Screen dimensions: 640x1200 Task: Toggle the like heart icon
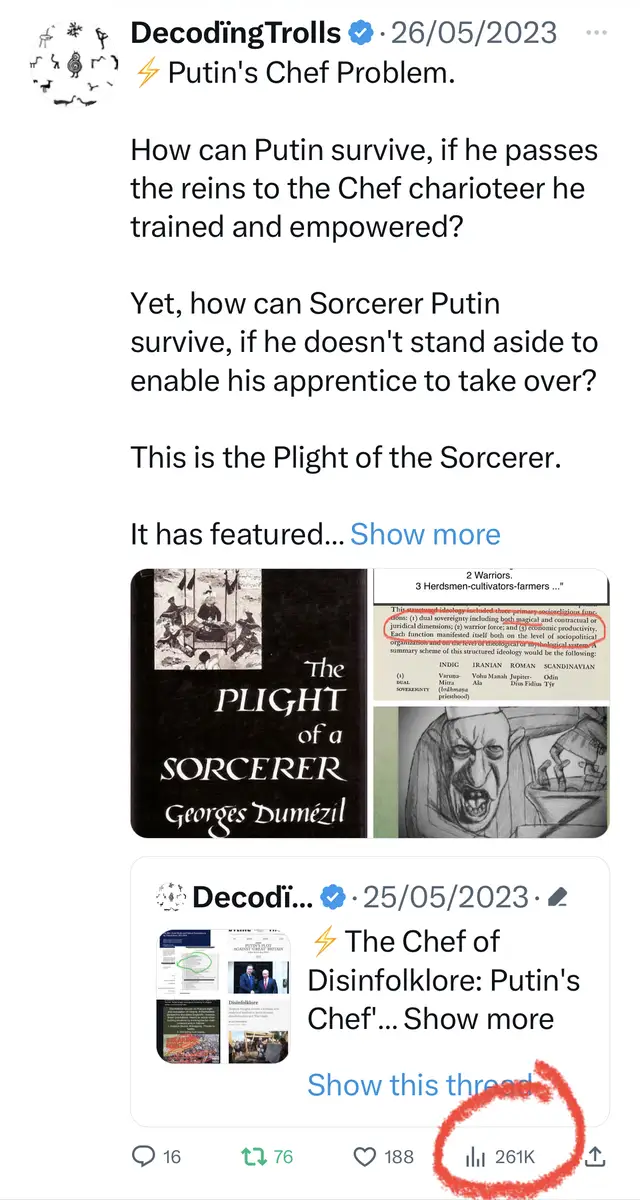pos(366,1156)
